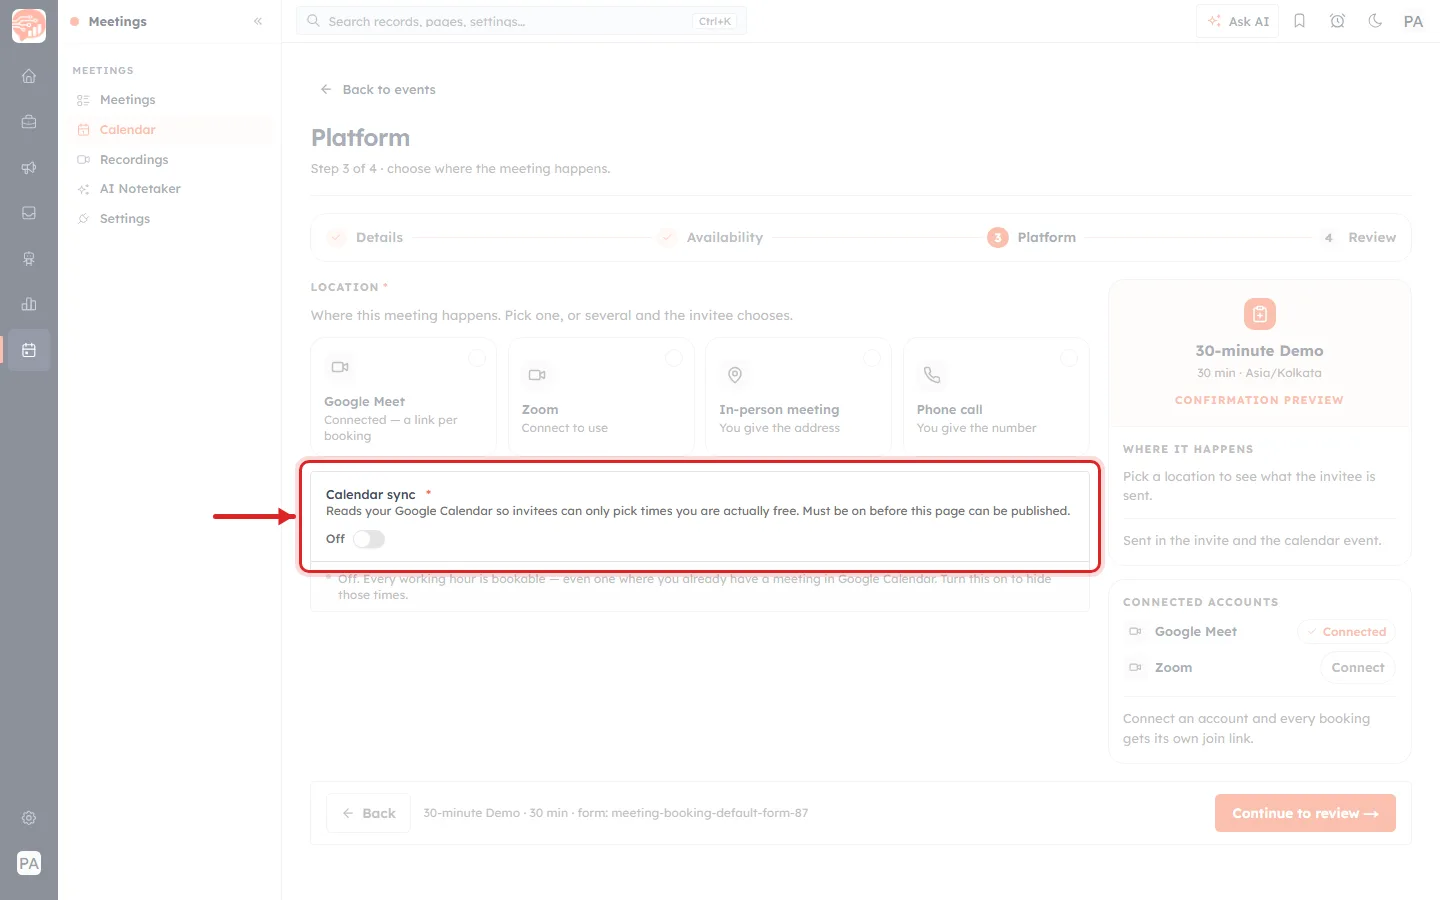Open Settings in the Meetings sidebar

[170, 219]
